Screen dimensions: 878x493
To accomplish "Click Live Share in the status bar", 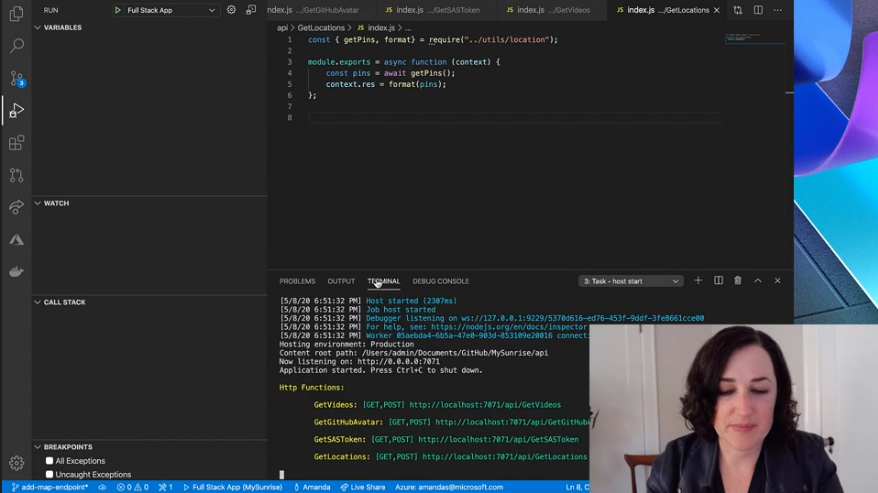I will point(362,487).
